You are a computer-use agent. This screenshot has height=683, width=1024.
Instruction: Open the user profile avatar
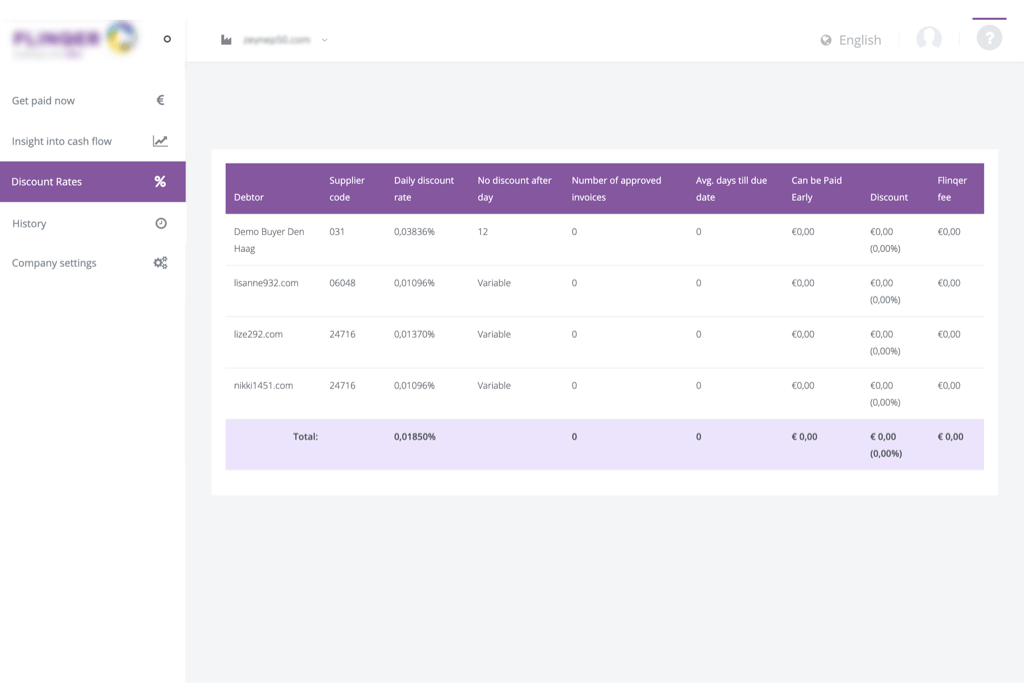click(929, 39)
